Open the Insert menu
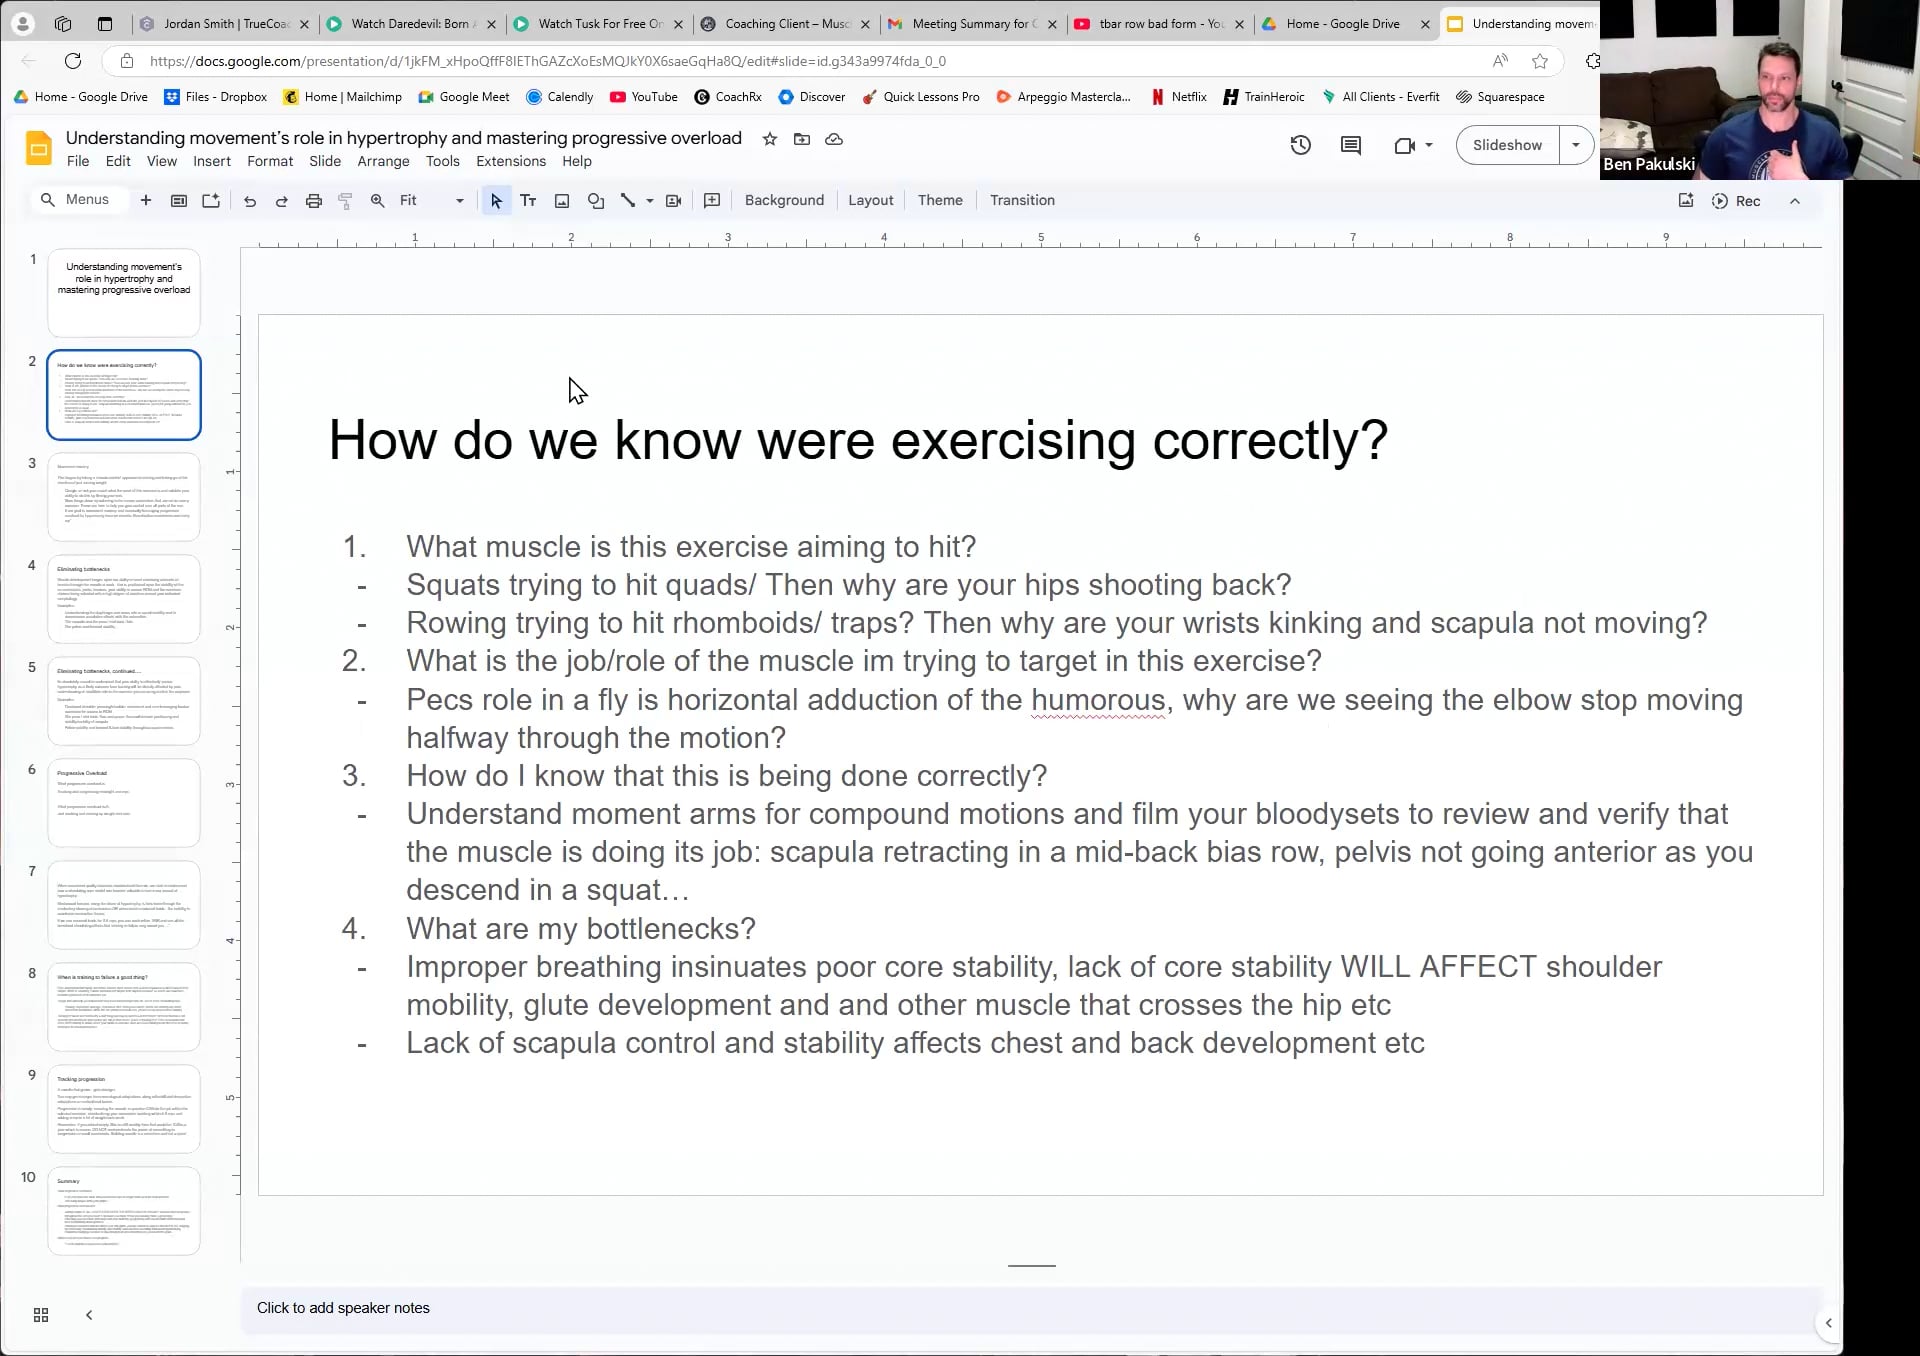Viewport: 1920px width, 1356px height. pyautogui.click(x=212, y=161)
